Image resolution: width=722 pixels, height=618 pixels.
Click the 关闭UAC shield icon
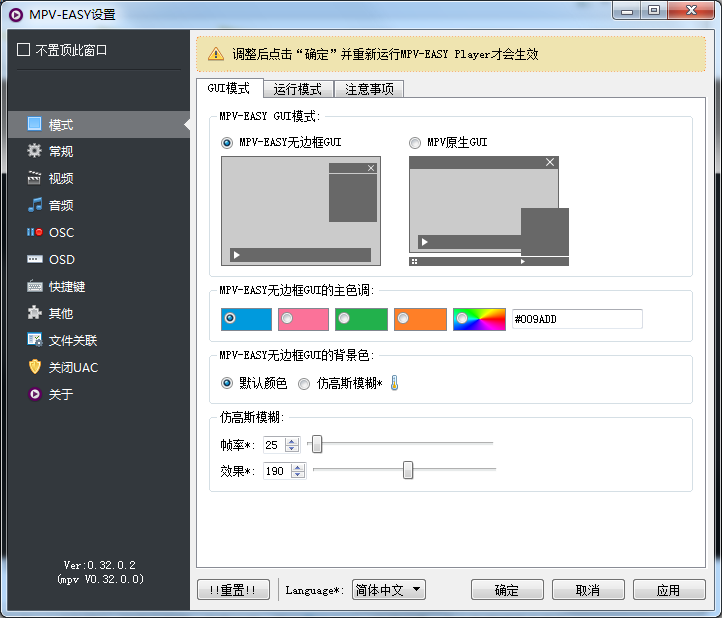tap(35, 367)
